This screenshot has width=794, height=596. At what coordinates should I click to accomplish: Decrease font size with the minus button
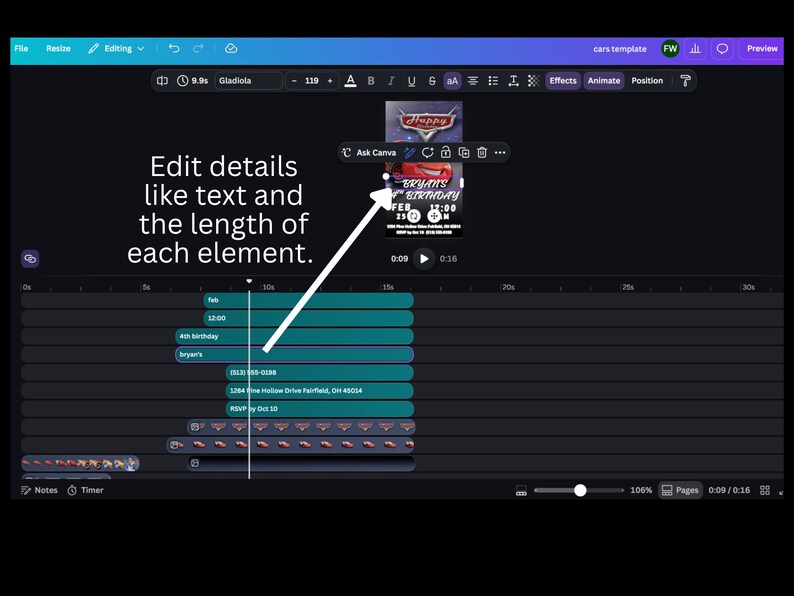coord(294,81)
